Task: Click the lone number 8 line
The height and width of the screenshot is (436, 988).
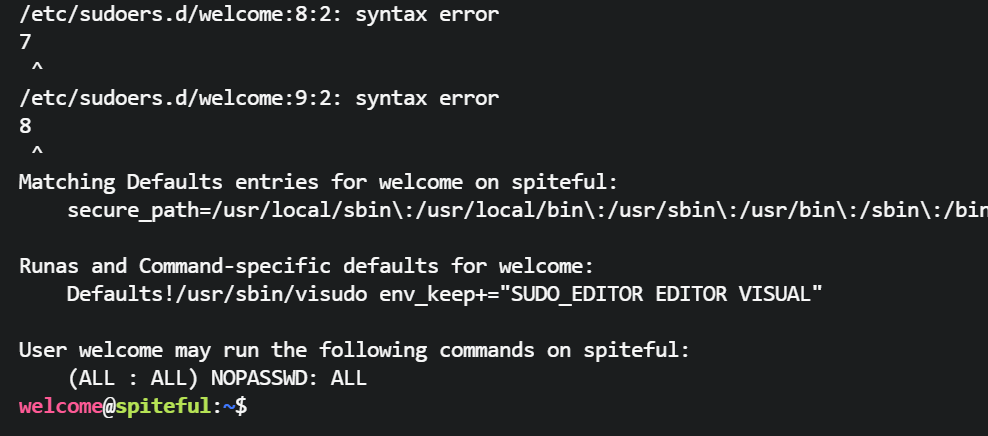Action: (x=25, y=126)
